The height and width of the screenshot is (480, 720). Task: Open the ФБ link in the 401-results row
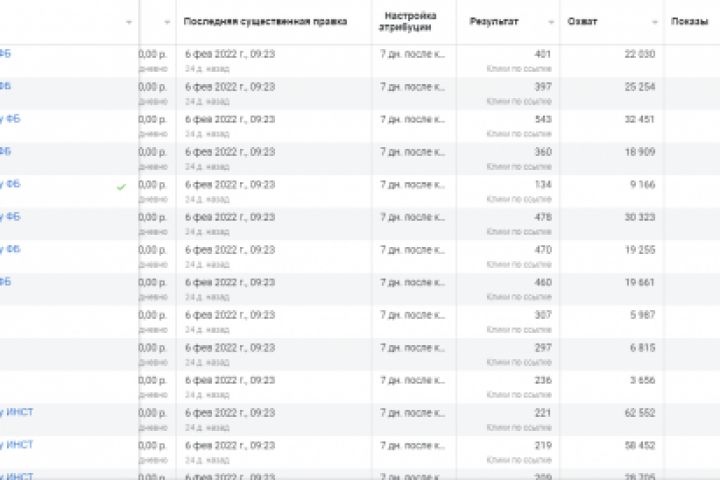[5, 53]
